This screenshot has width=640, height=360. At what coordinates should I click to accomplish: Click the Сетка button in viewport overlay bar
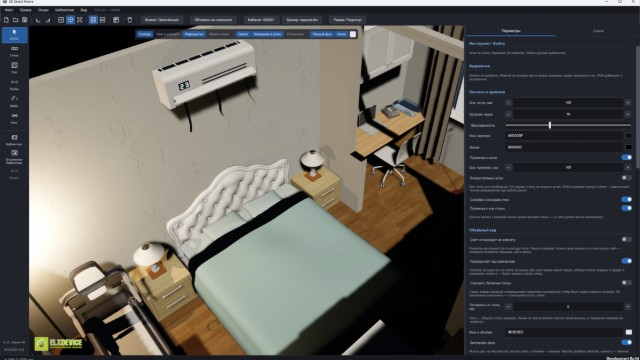click(341, 34)
